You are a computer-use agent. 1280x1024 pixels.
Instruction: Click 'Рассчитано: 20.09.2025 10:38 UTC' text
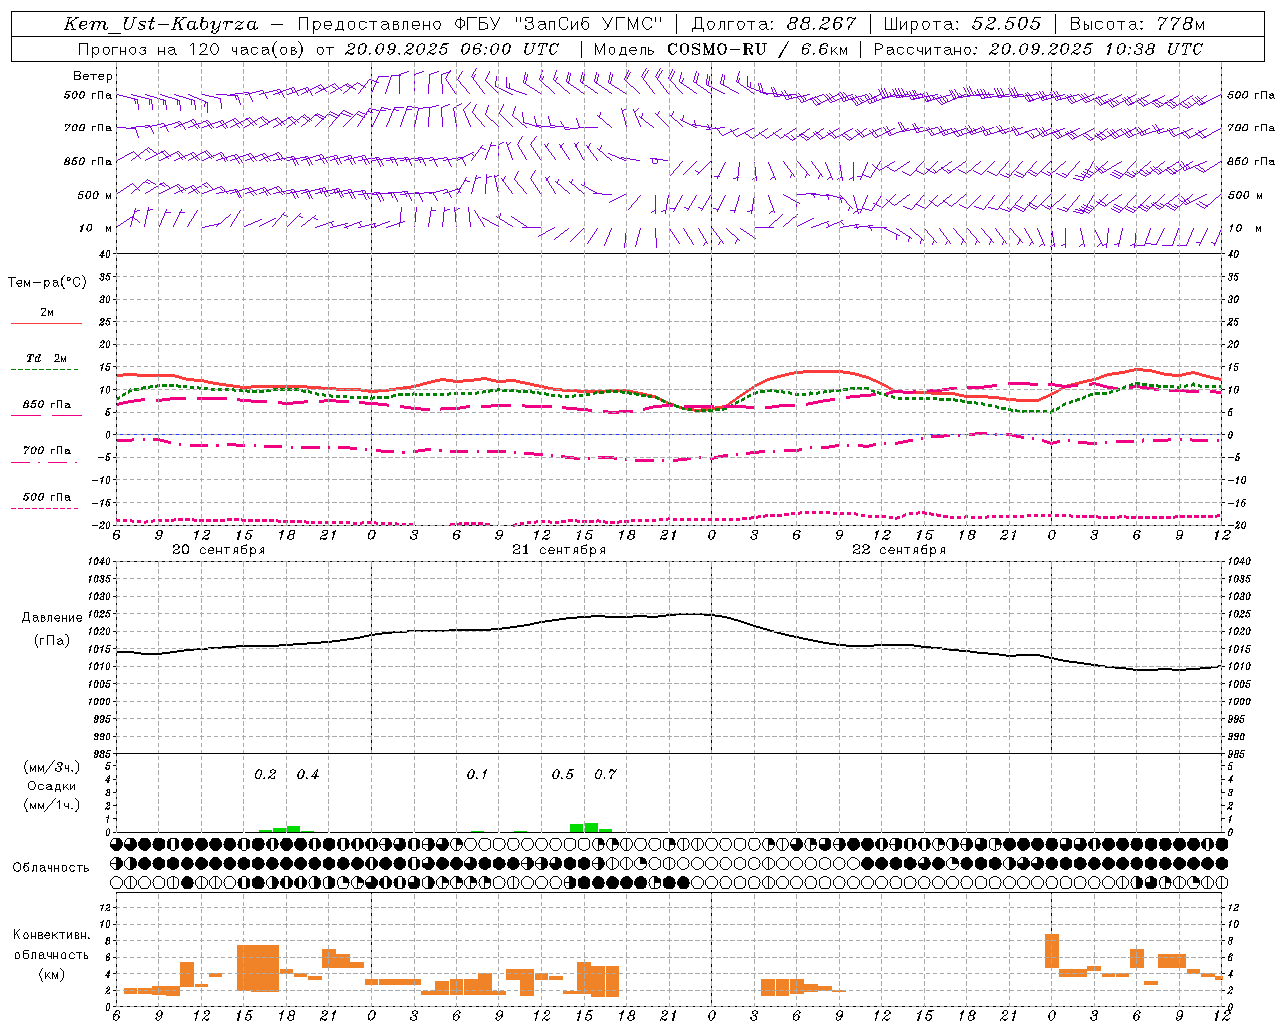(x=1038, y=49)
